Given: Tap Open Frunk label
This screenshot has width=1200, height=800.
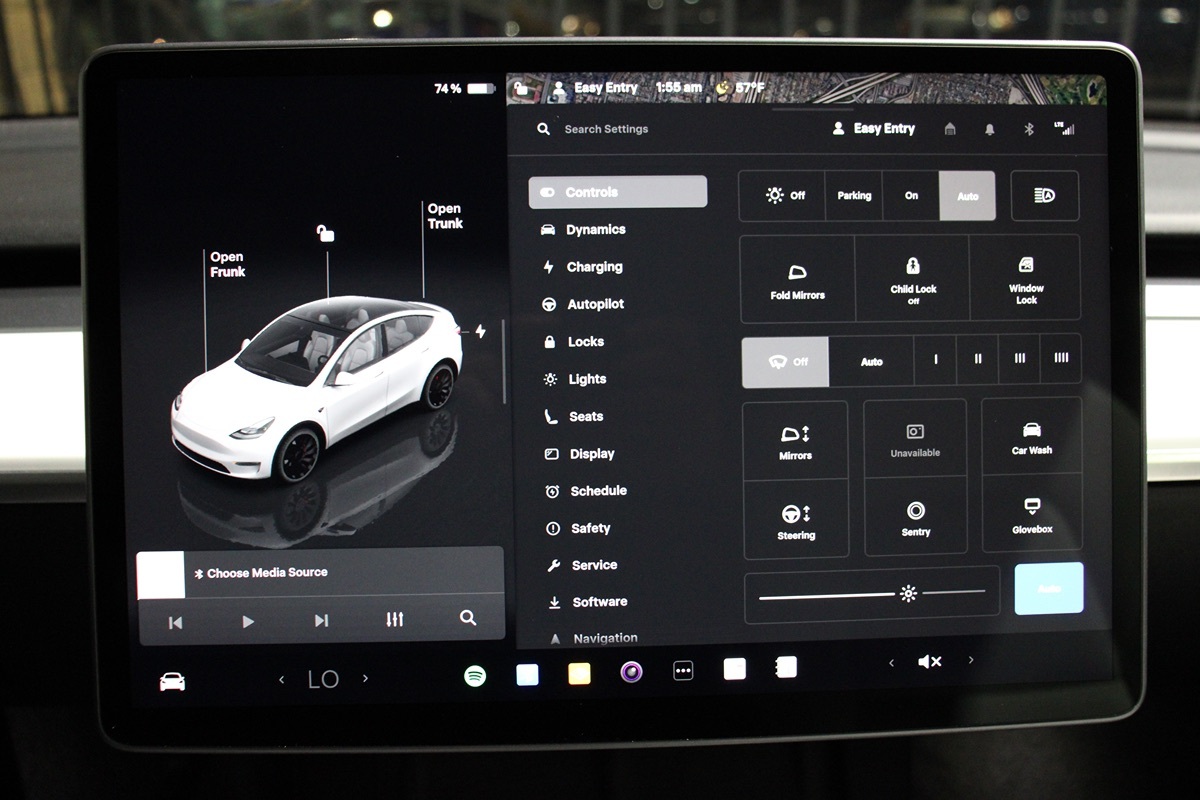Looking at the screenshot, I should pos(227,264).
